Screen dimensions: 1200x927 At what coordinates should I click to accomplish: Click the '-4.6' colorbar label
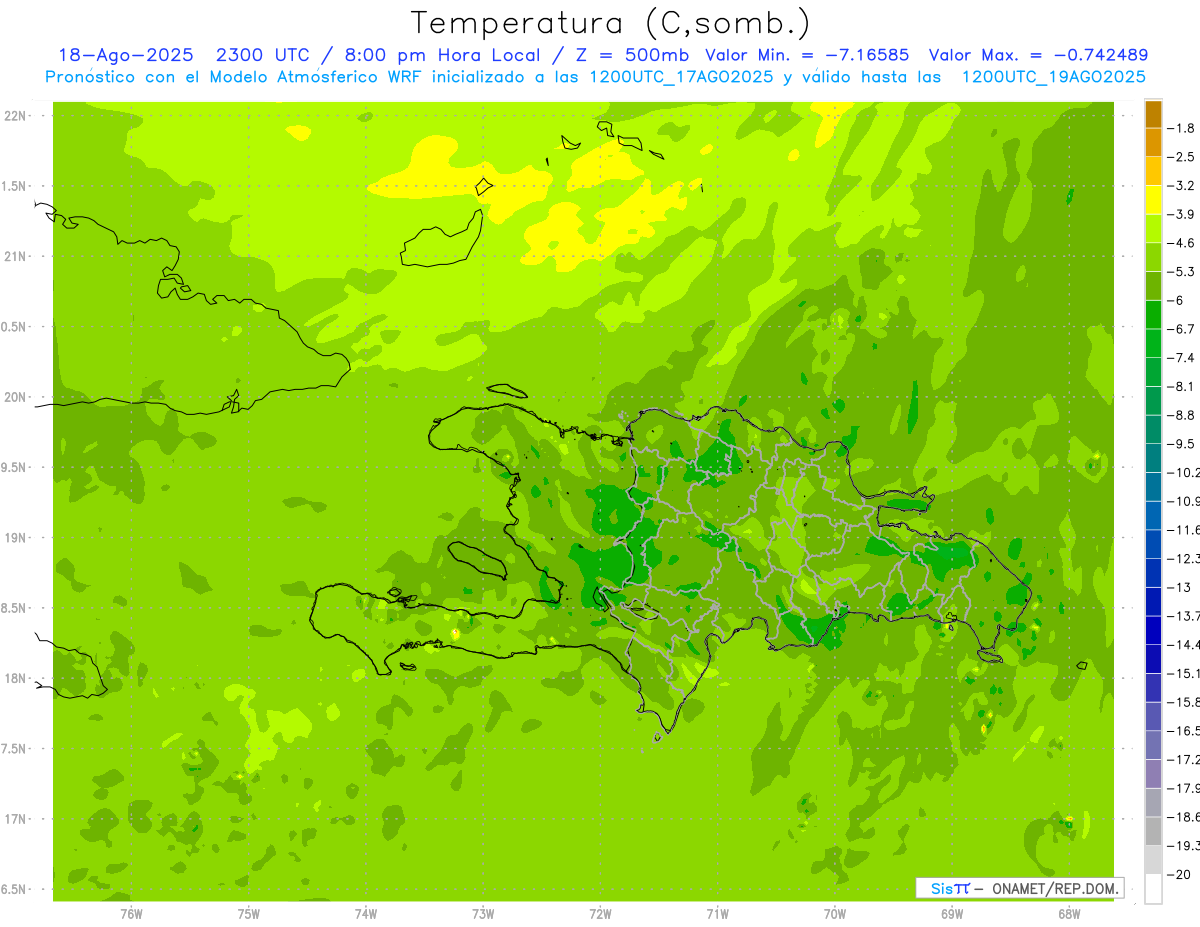pyautogui.click(x=1183, y=243)
